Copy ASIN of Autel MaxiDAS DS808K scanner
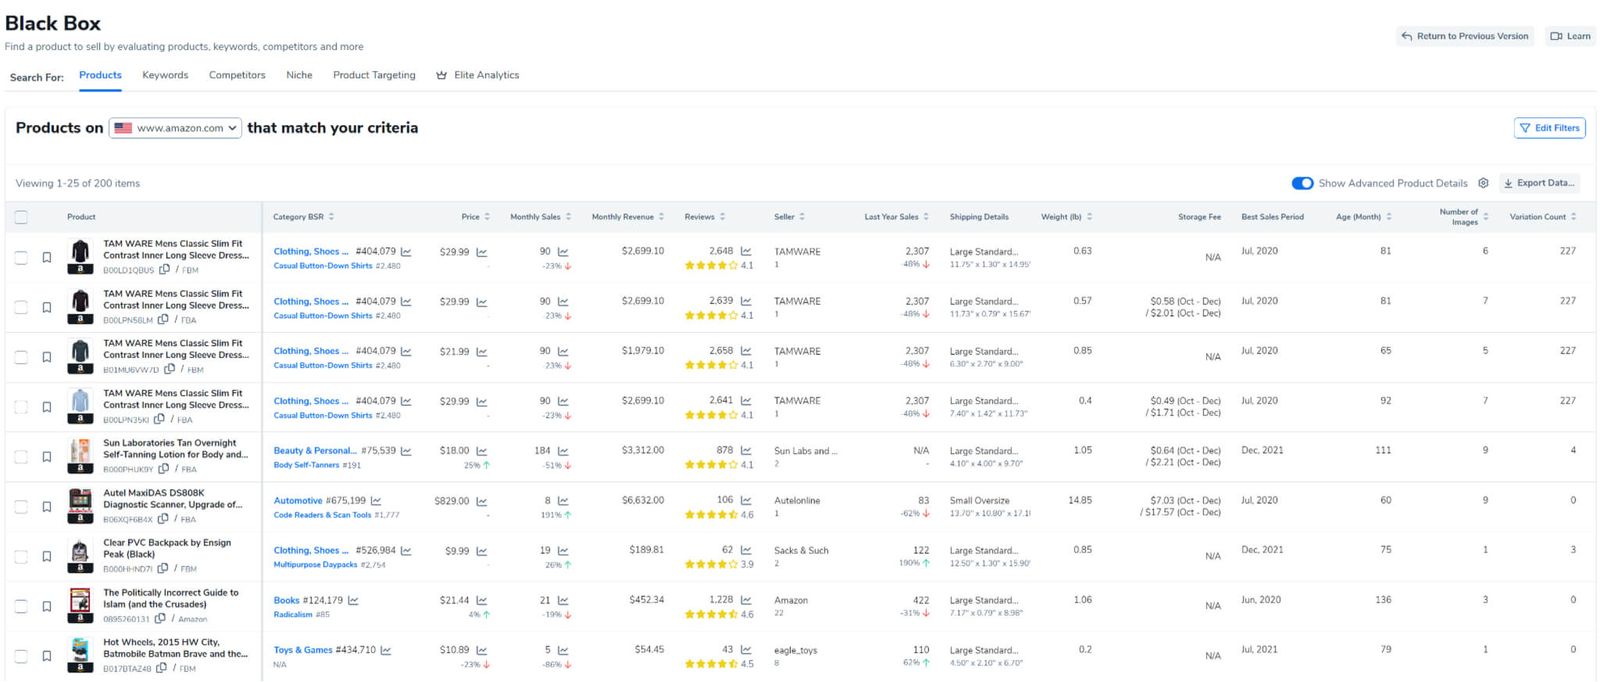The image size is (1600, 682). (163, 519)
